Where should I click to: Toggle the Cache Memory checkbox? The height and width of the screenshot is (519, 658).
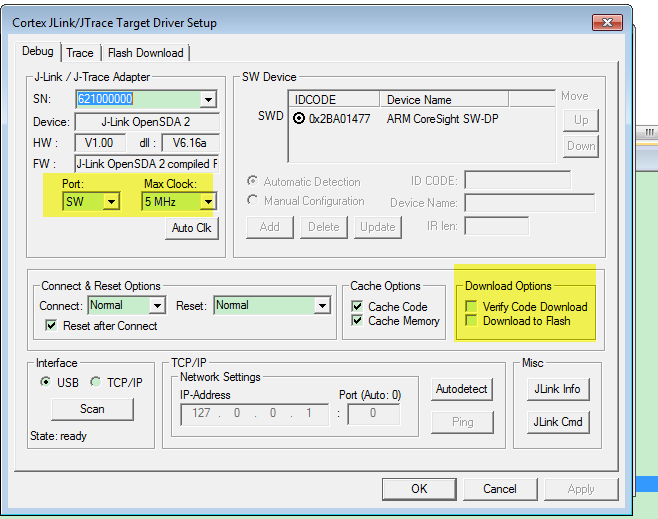357,321
